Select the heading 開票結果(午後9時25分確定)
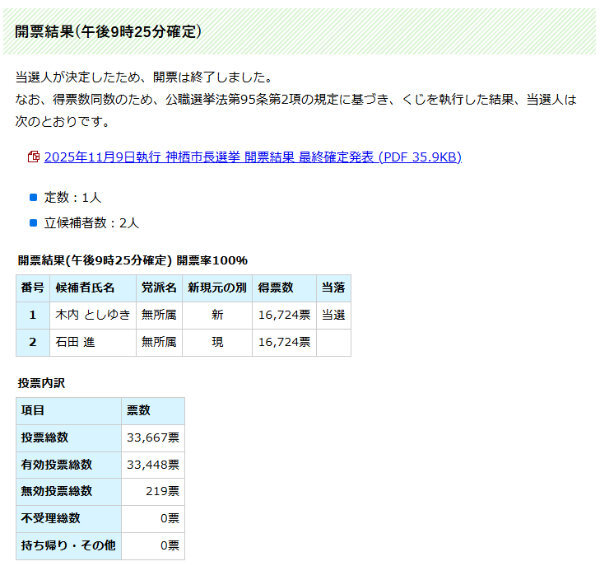 click(x=108, y=31)
